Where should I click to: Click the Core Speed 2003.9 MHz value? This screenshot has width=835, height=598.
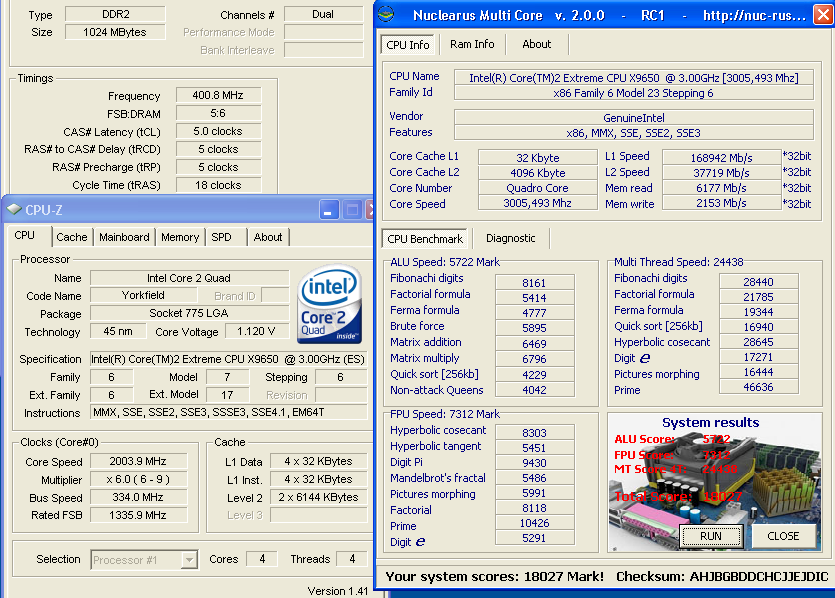pyautogui.click(x=138, y=461)
